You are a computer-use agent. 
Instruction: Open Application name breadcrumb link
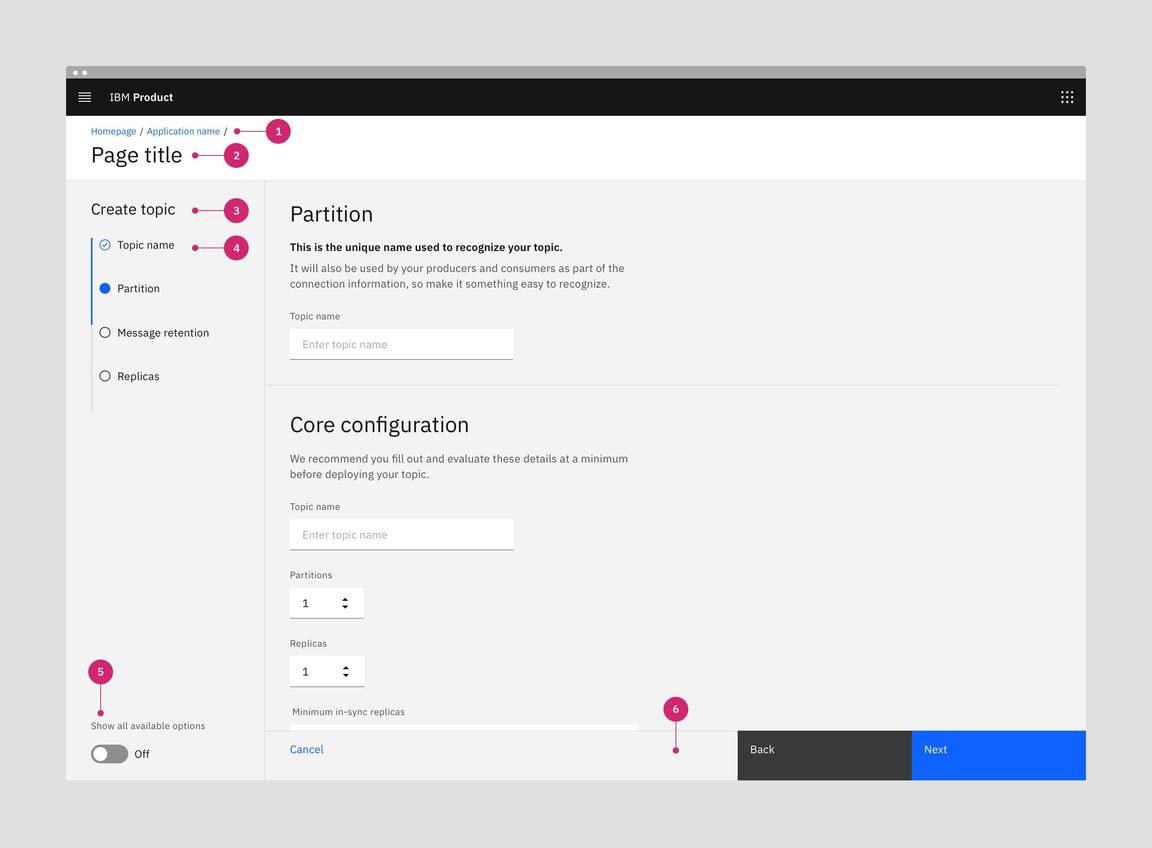pos(183,131)
